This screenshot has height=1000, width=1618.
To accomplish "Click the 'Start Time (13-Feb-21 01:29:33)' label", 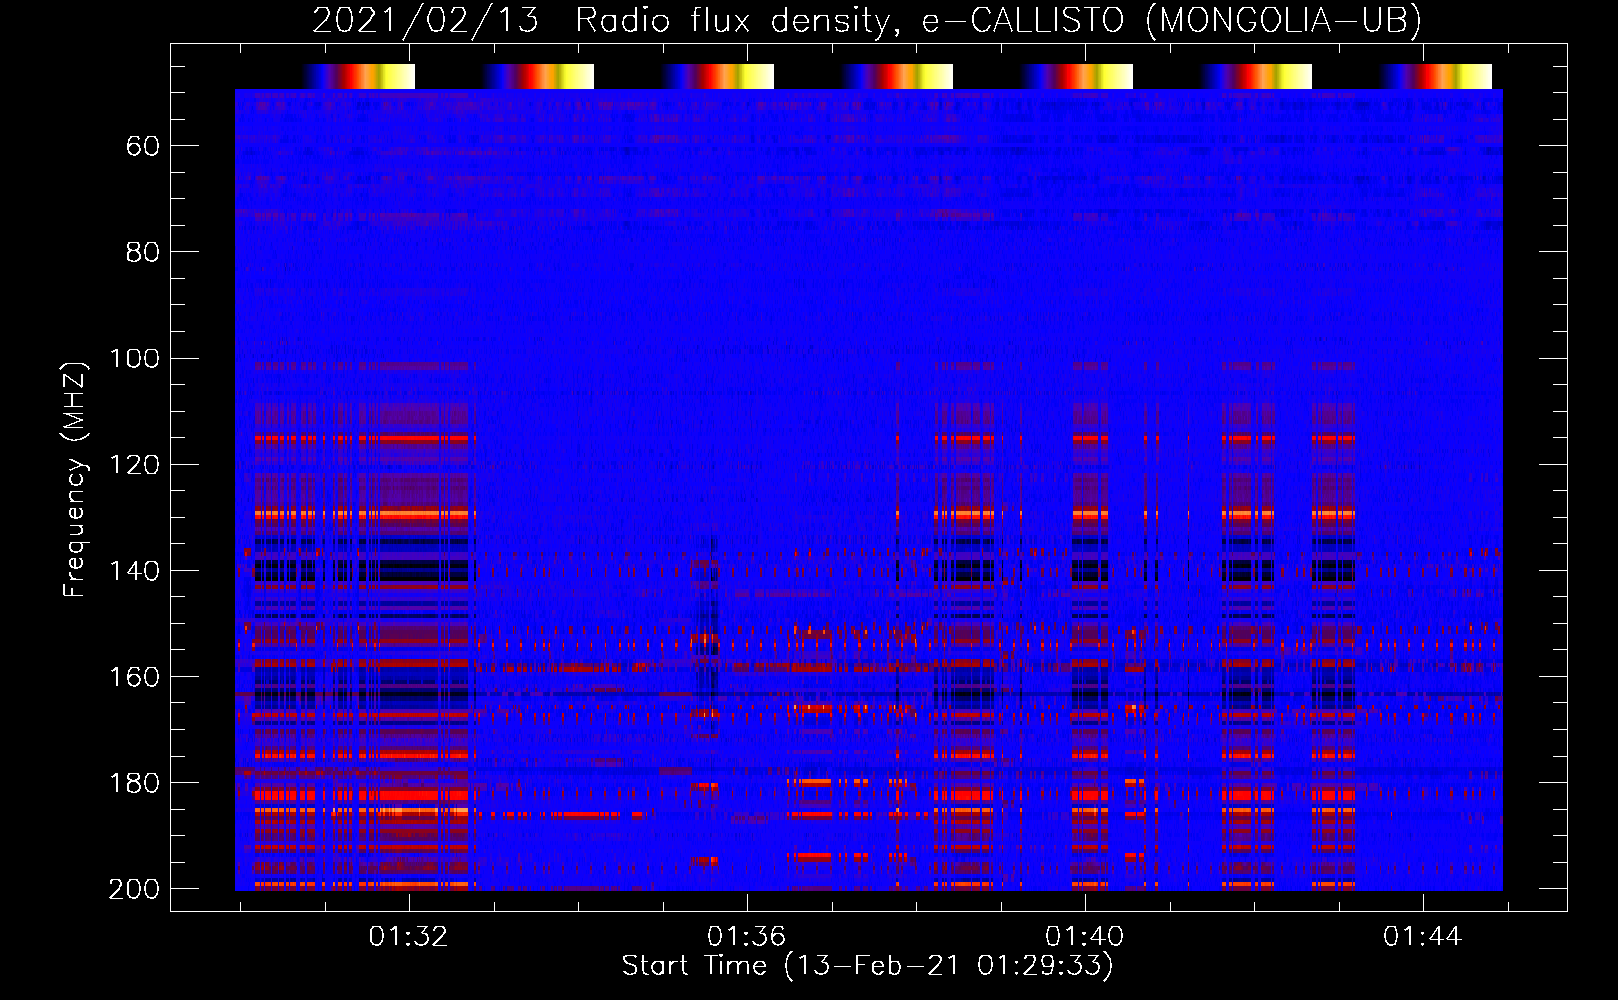I will click(x=867, y=966).
